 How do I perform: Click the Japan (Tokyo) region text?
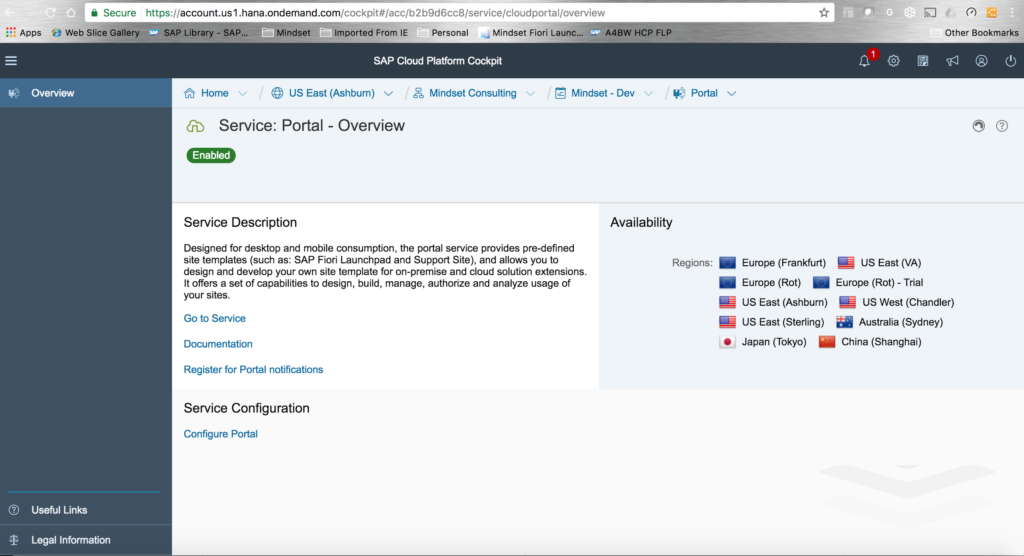click(x=774, y=342)
